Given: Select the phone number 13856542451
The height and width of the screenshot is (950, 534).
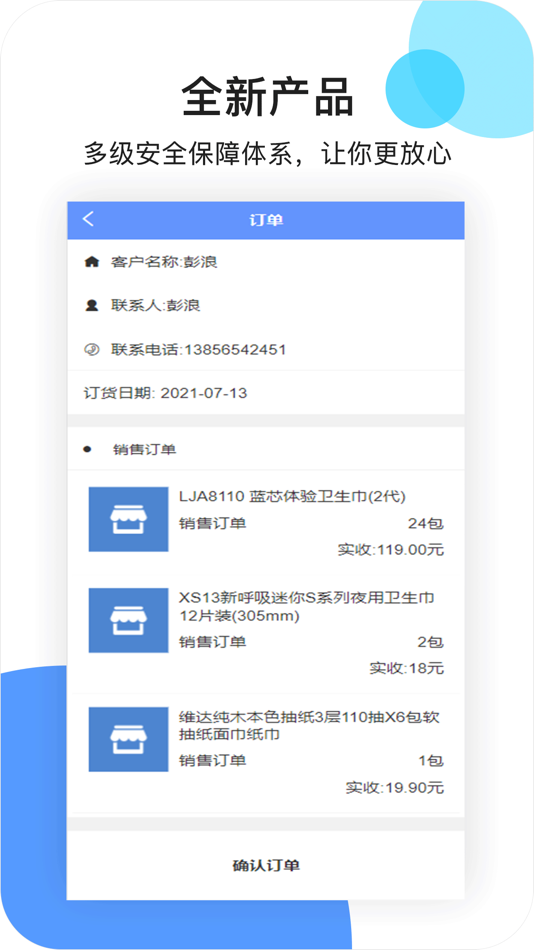Looking at the screenshot, I should tap(235, 350).
